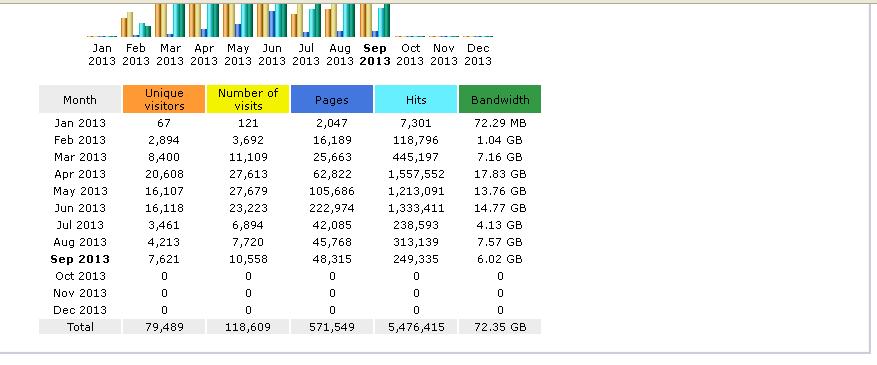Click the Apr 2013 chart bar group
The width and height of the screenshot is (877, 365).
[x=204, y=20]
